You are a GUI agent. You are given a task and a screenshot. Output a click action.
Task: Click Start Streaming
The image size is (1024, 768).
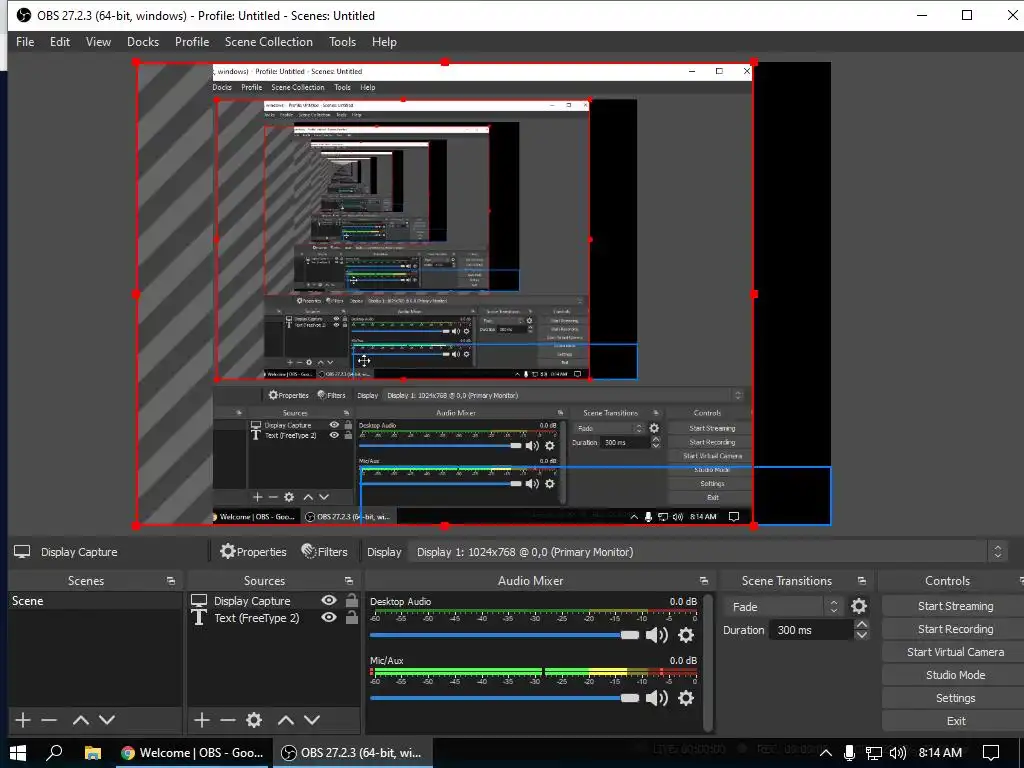(x=955, y=606)
